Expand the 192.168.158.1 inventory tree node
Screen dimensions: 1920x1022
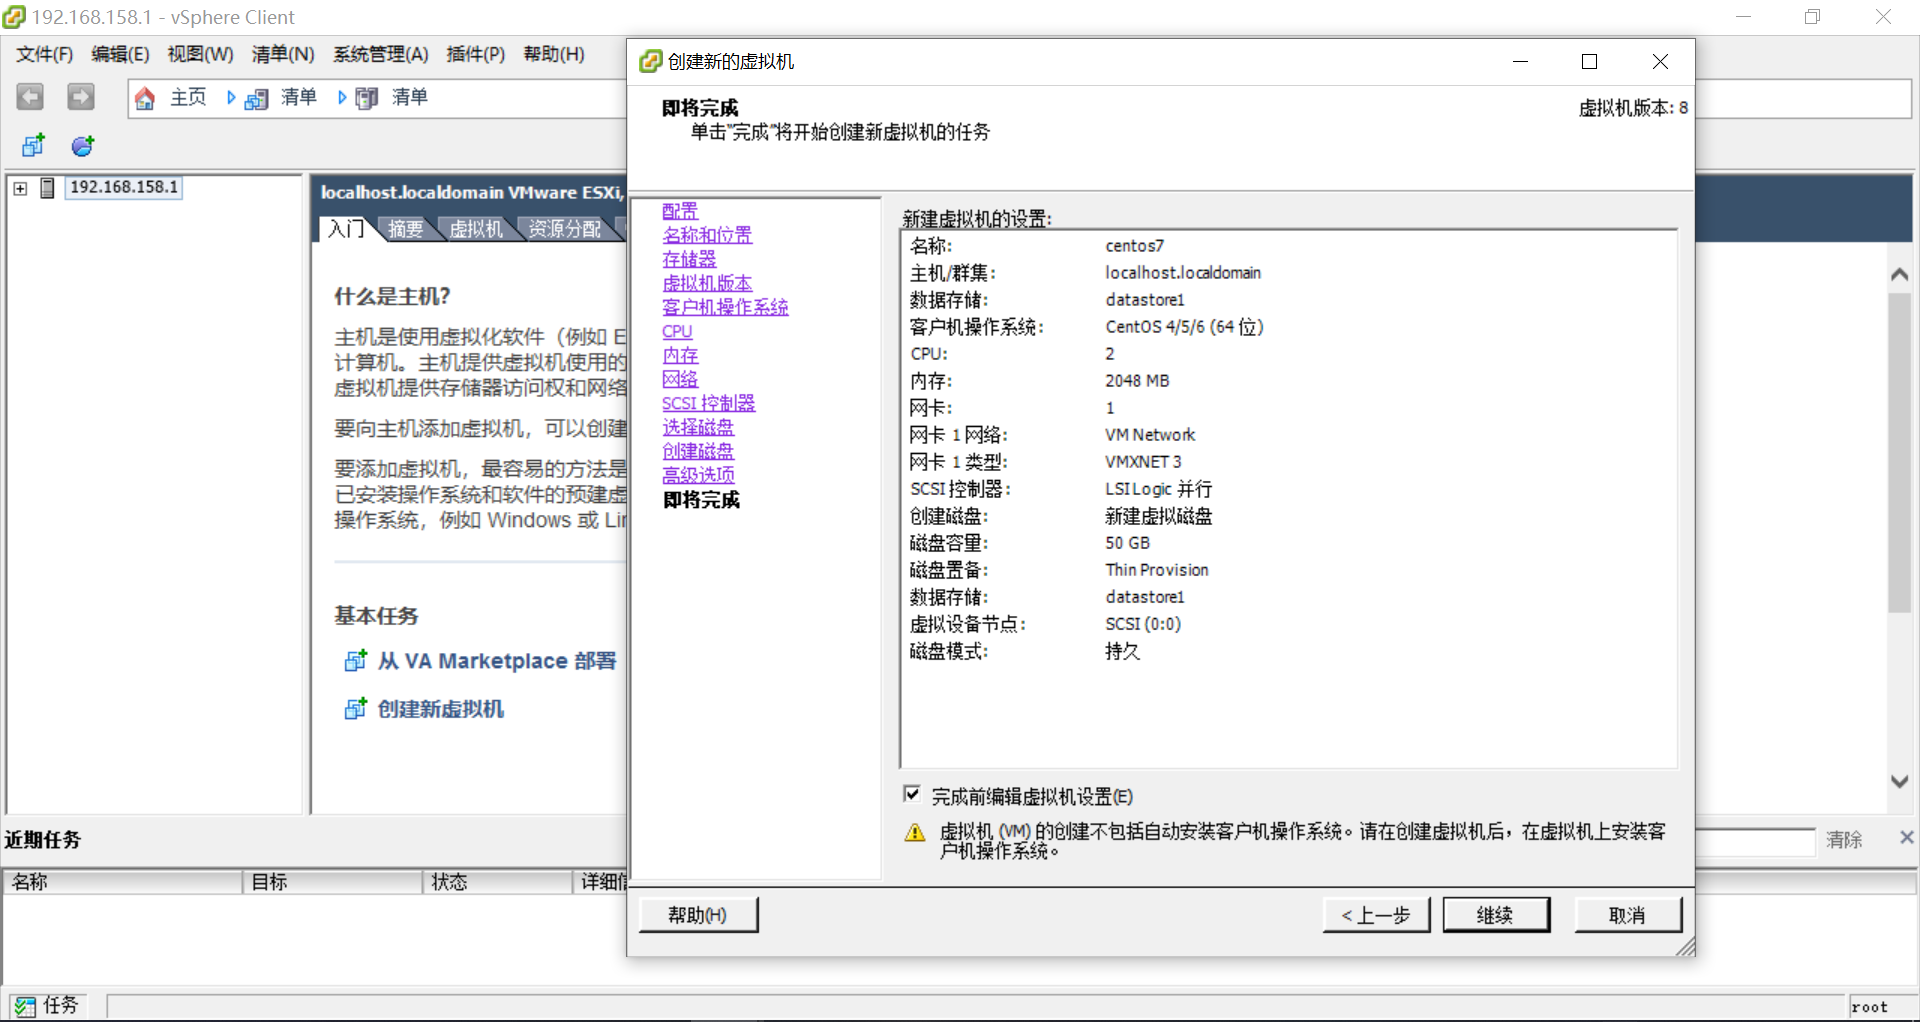(19, 187)
